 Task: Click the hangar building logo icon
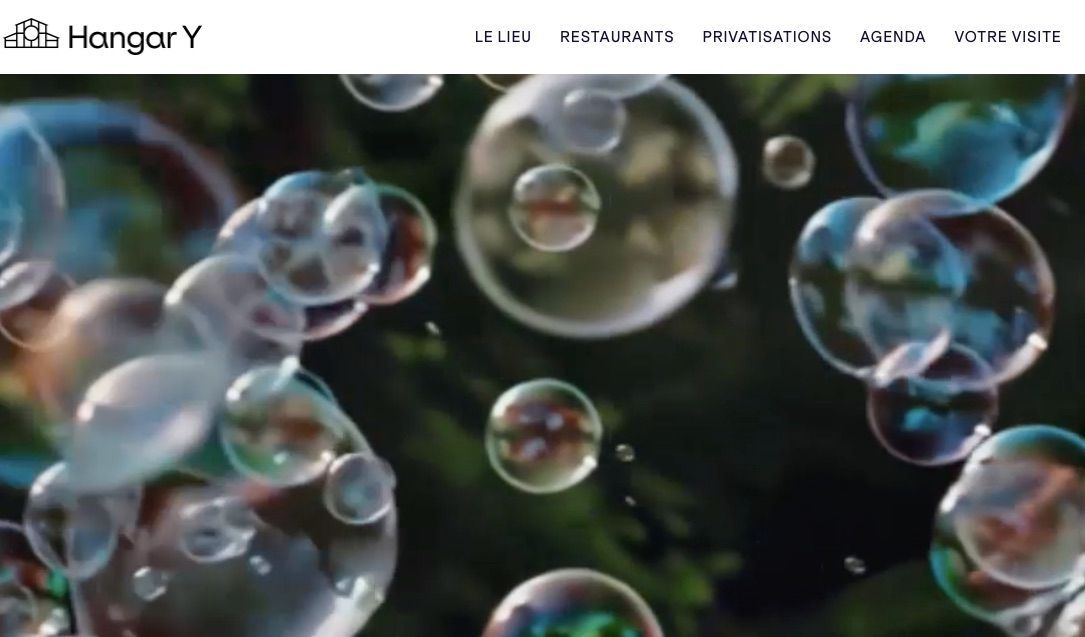31,34
